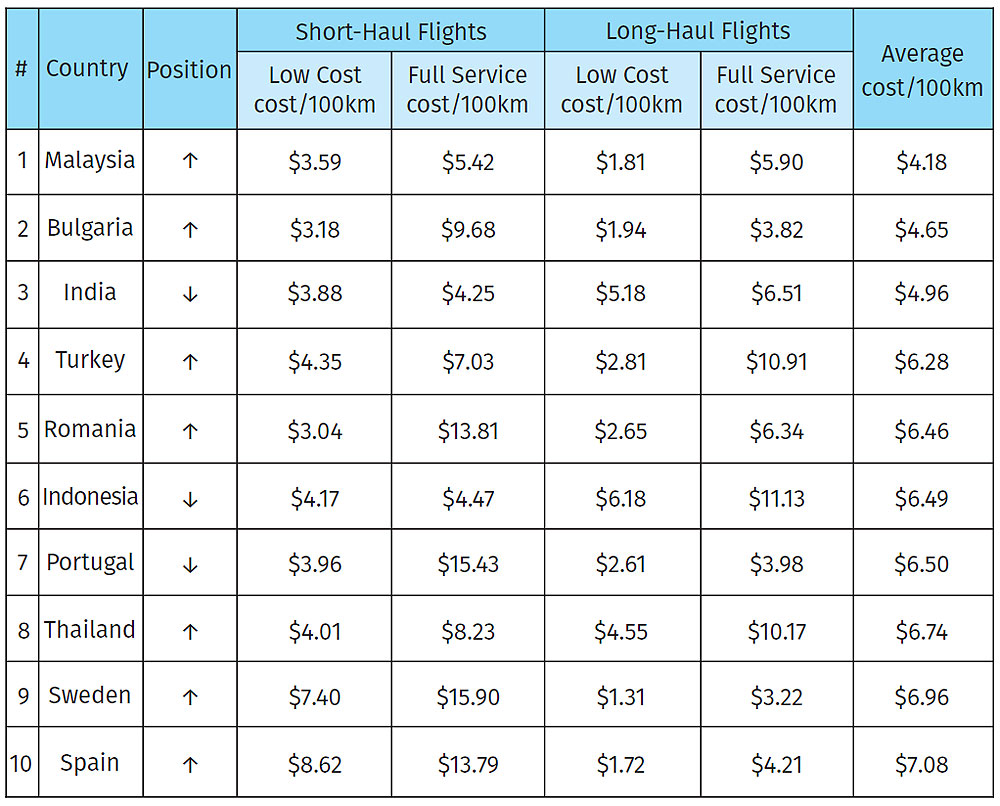
Task: Click the up arrow in Turkey's row
Action: pyautogui.click(x=190, y=362)
